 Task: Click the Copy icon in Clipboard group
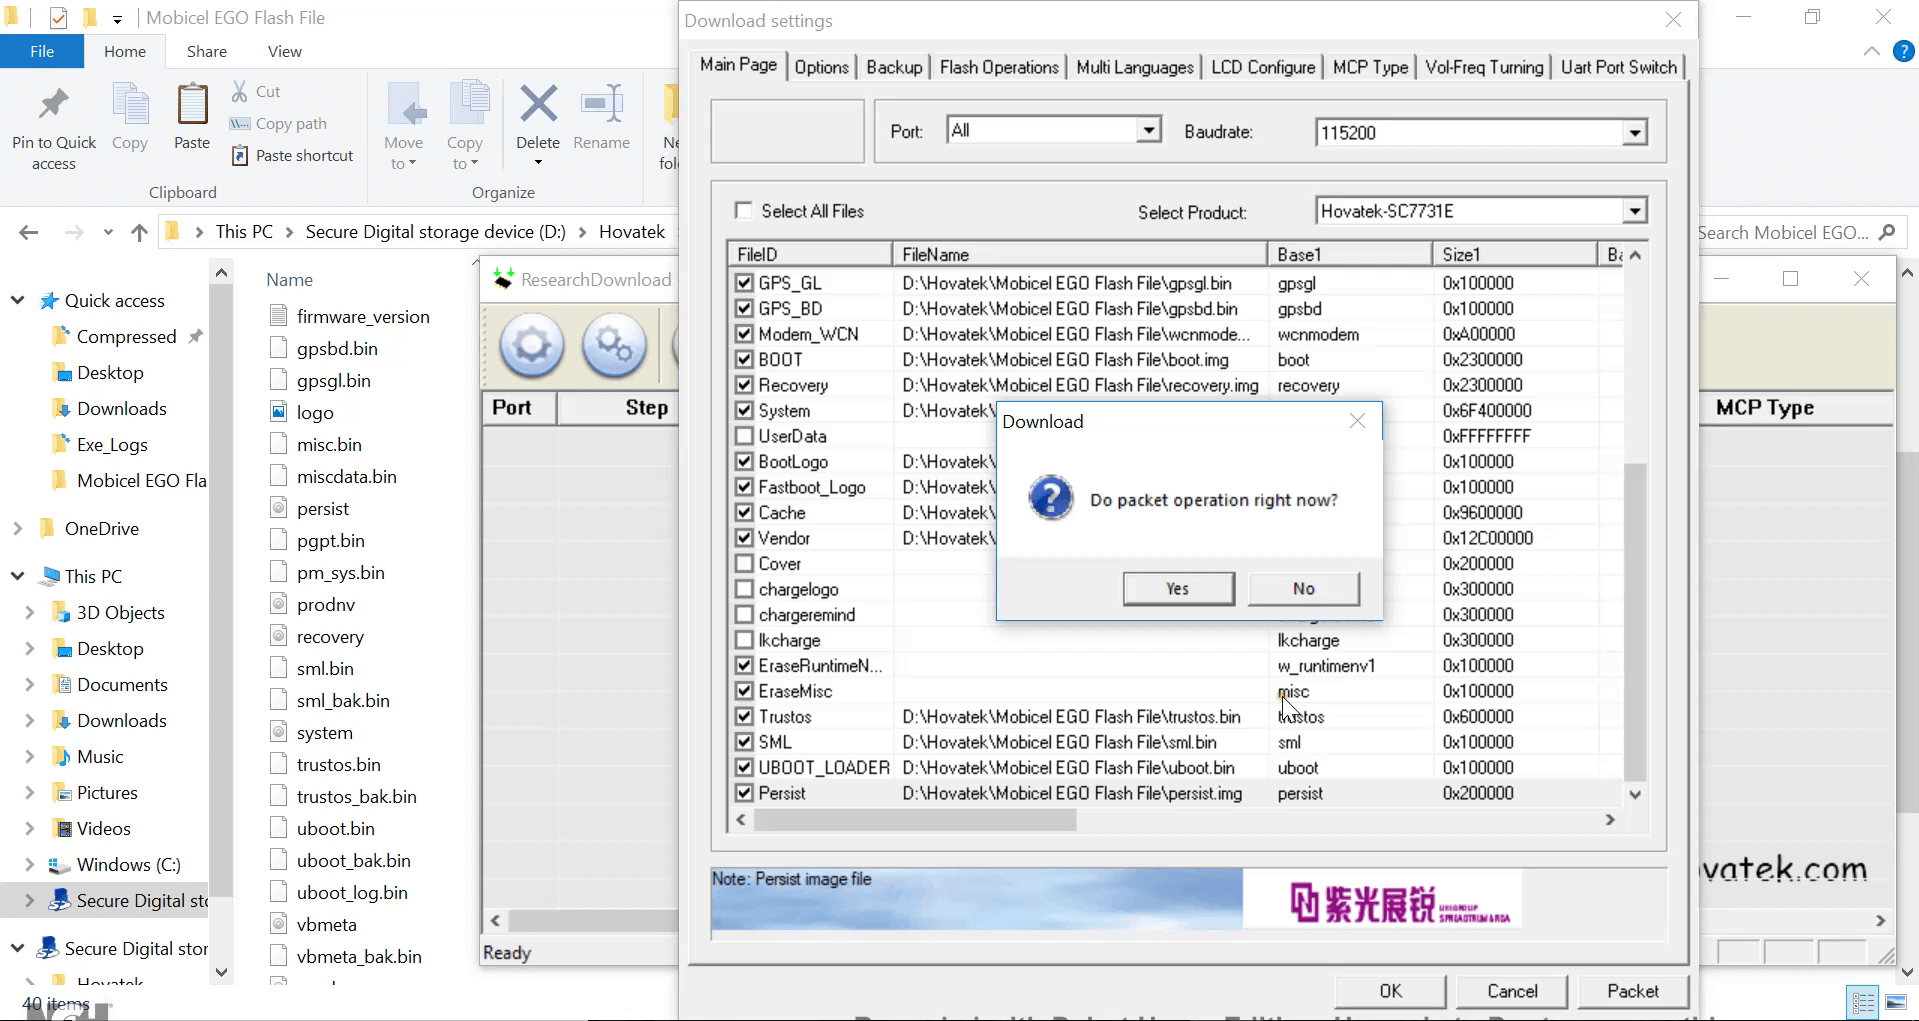130,105
